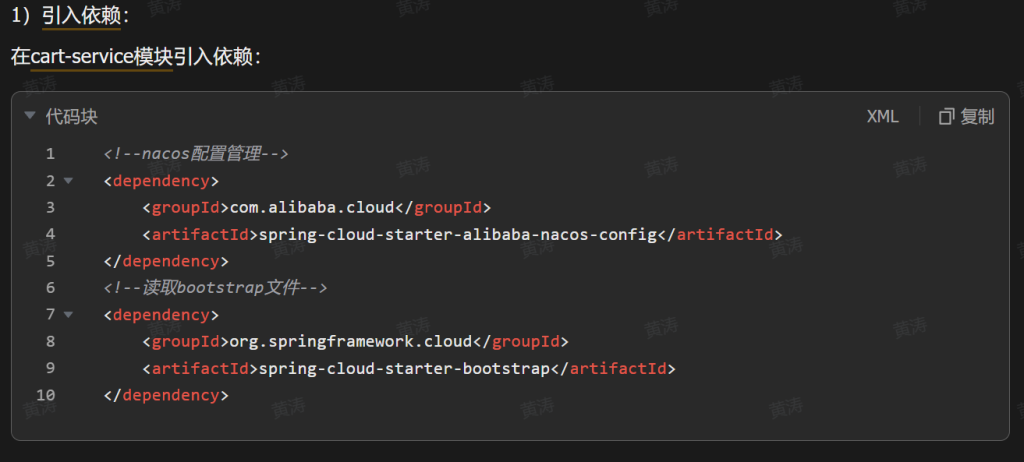1024x462 pixels.
Task: Click the nacos配置管理 comment line
Action: [196, 154]
